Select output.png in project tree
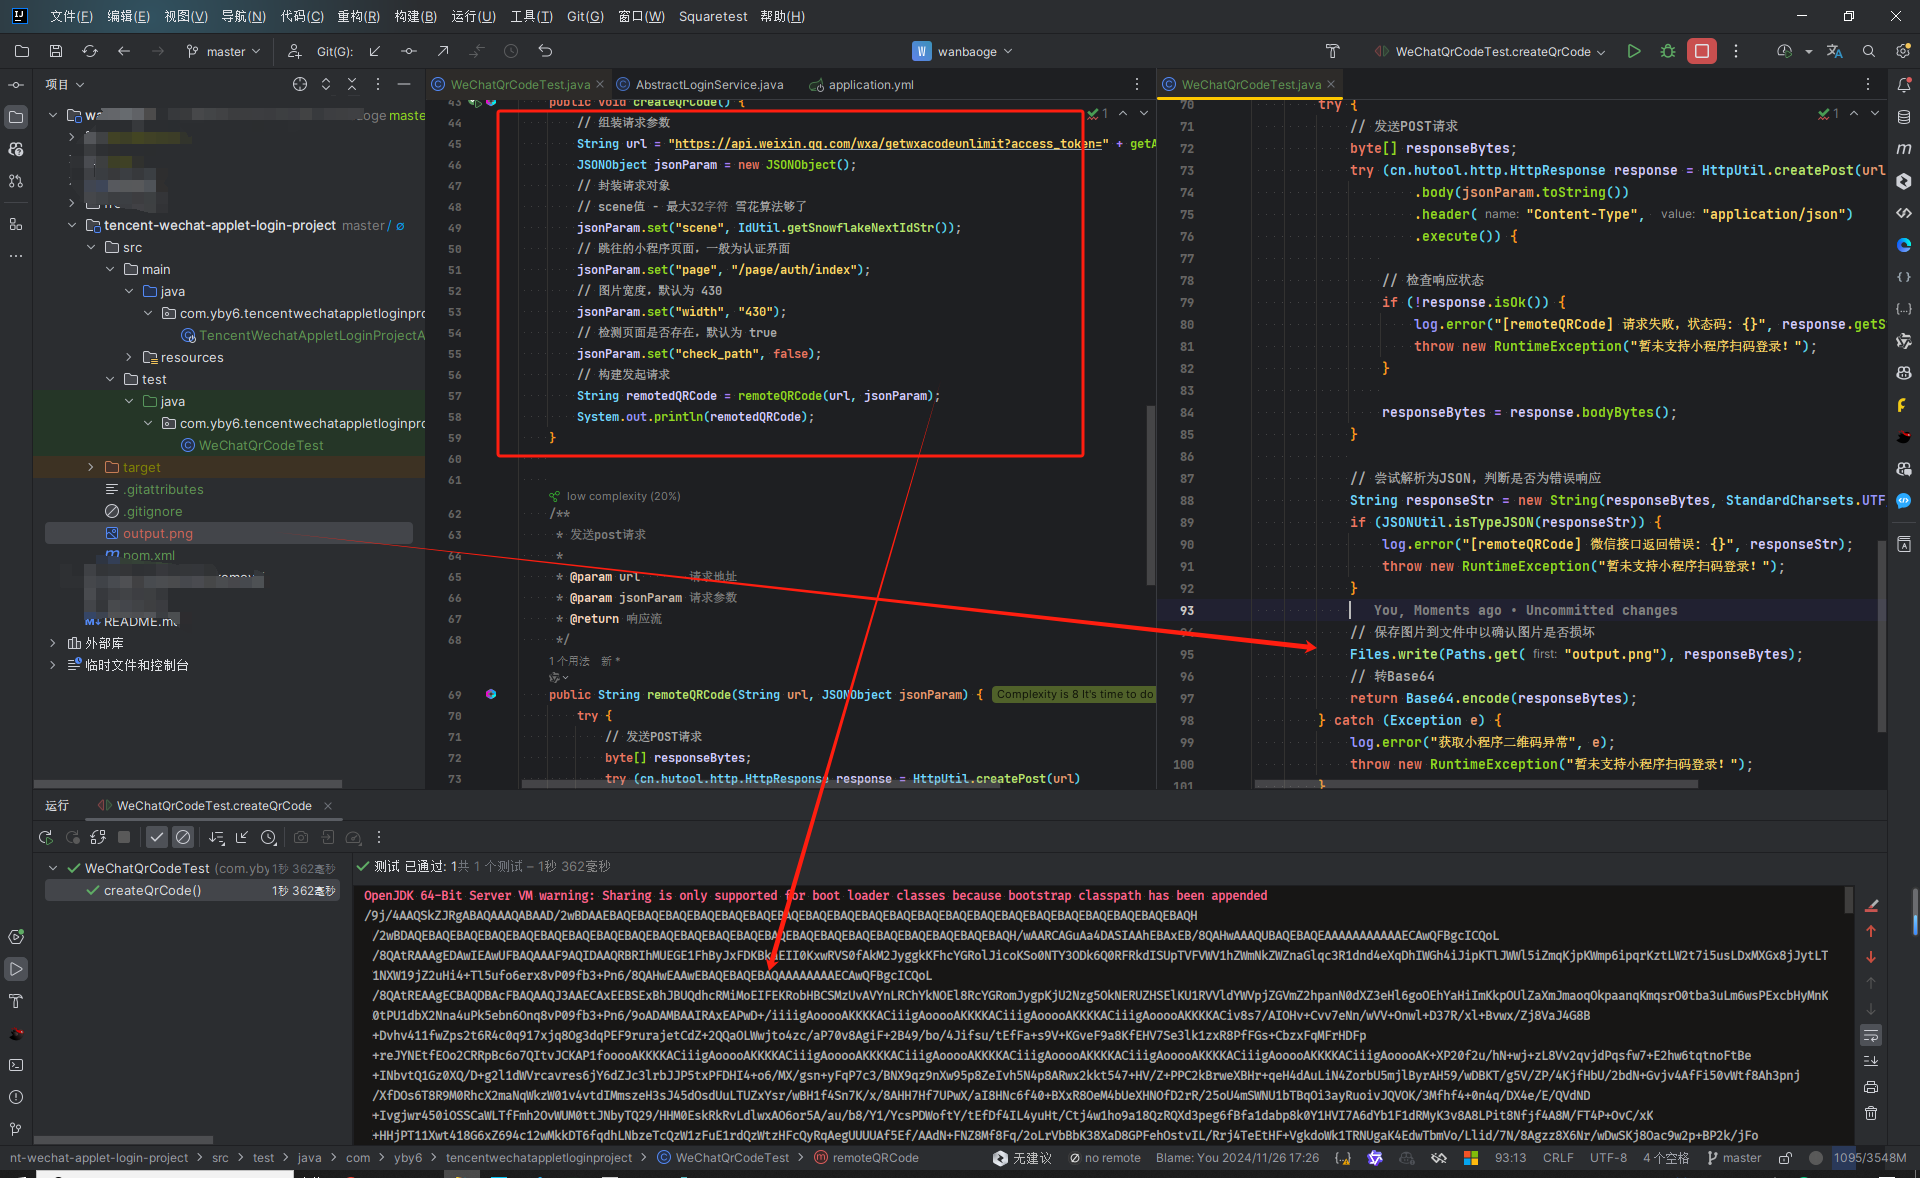1920x1178 pixels. click(x=158, y=533)
